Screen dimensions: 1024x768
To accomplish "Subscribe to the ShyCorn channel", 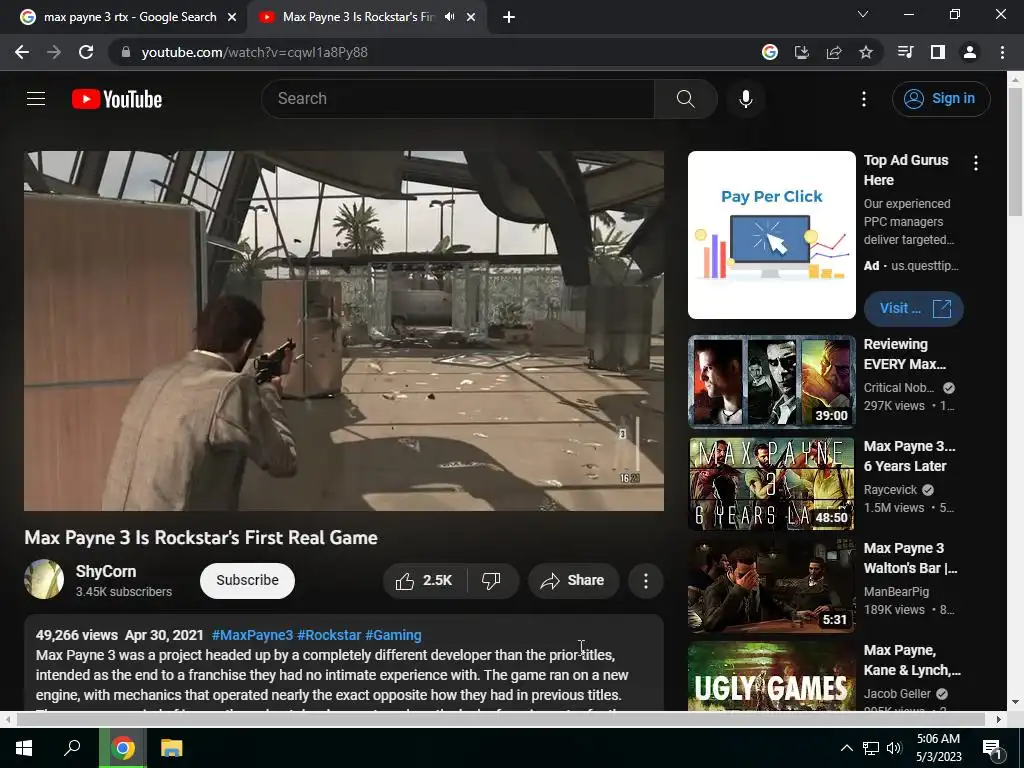I will (x=248, y=580).
